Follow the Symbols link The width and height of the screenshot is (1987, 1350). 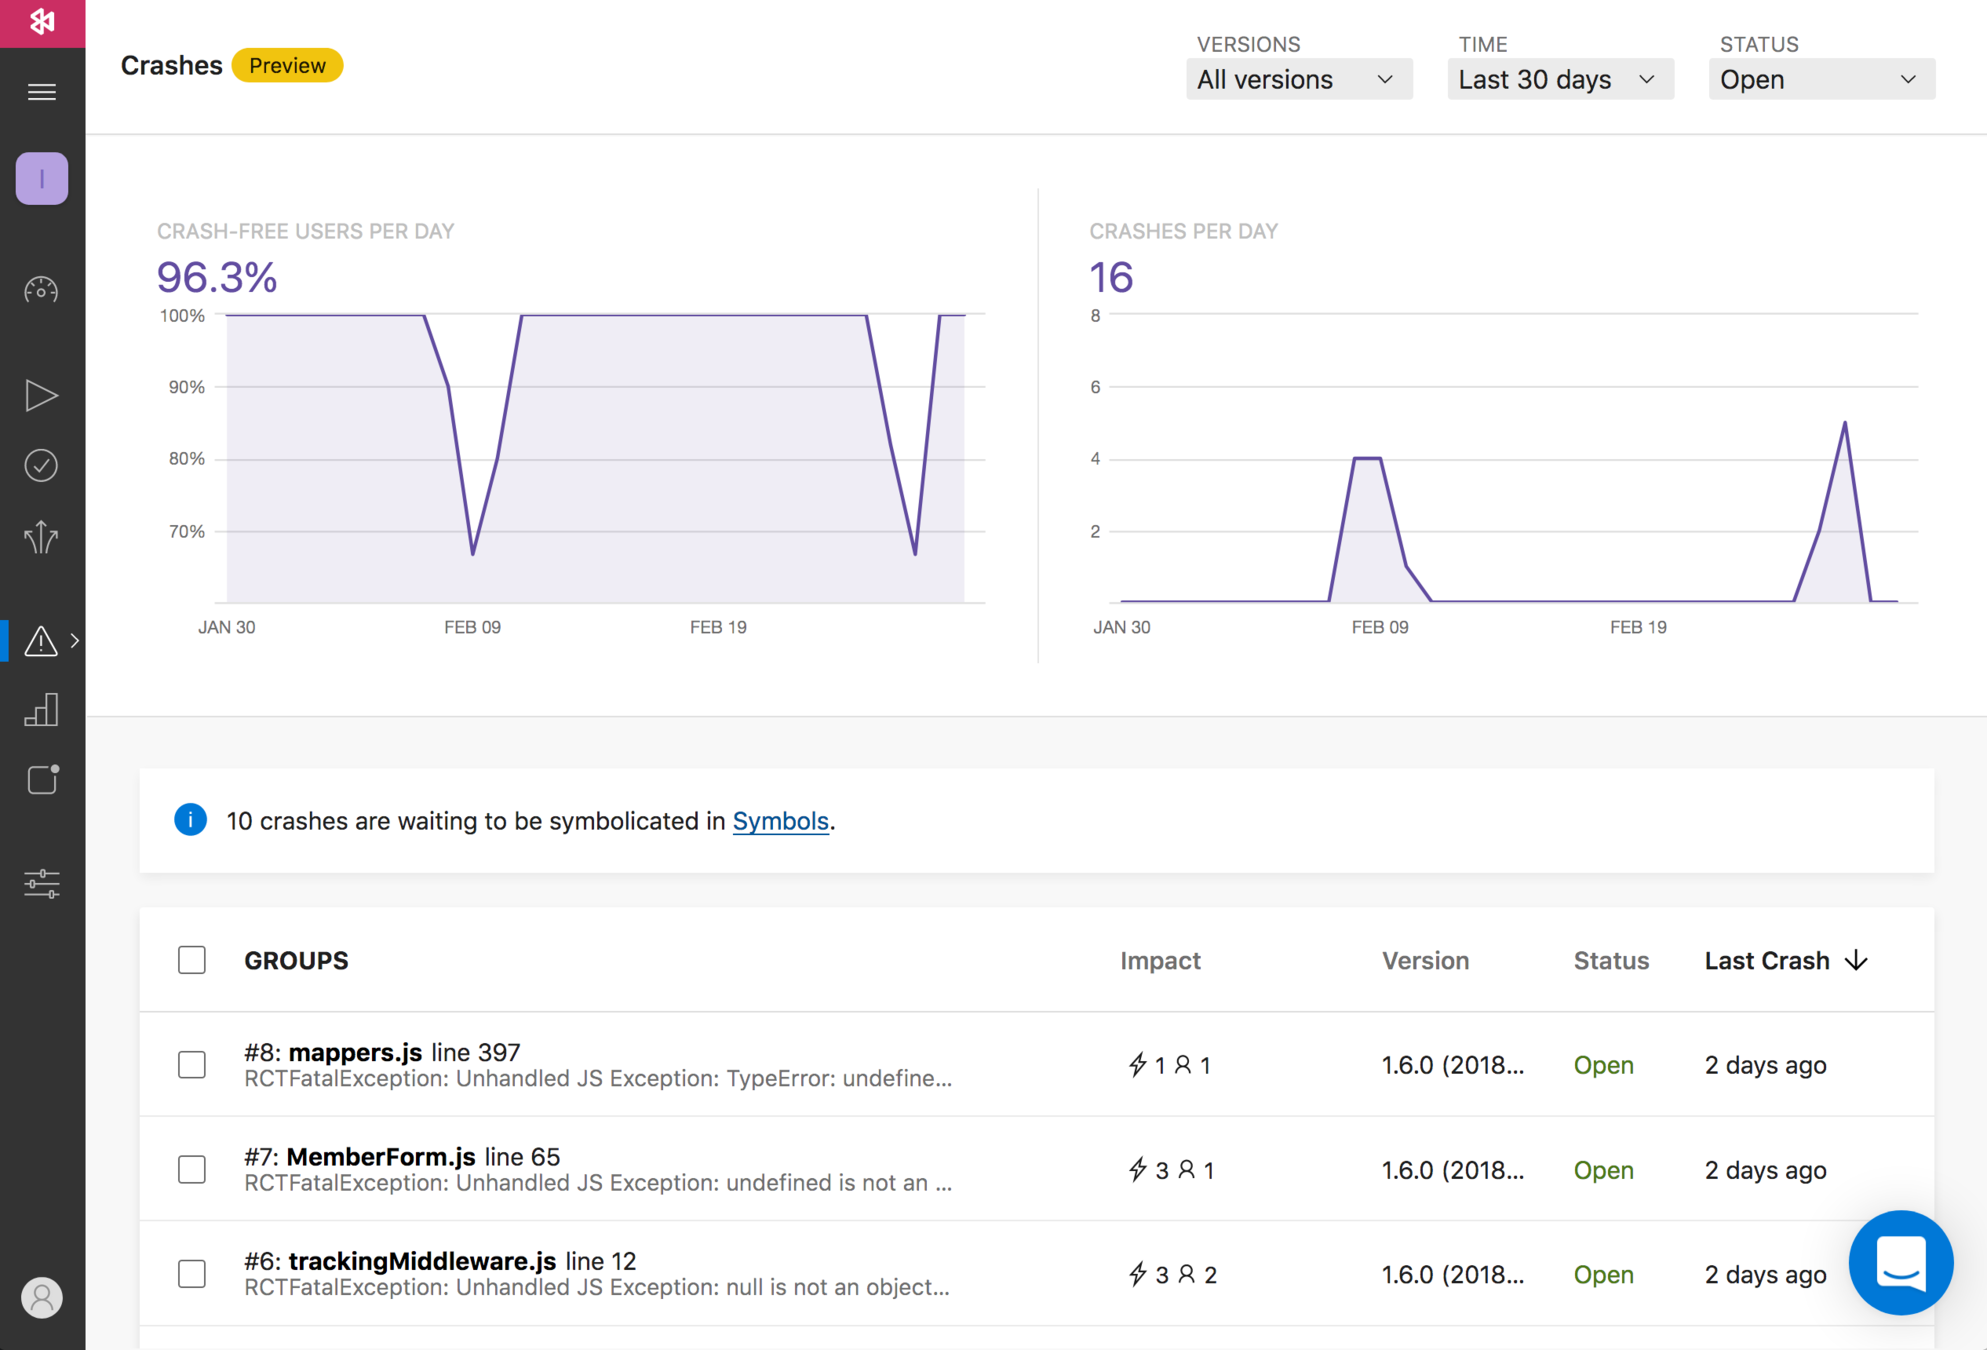(780, 821)
